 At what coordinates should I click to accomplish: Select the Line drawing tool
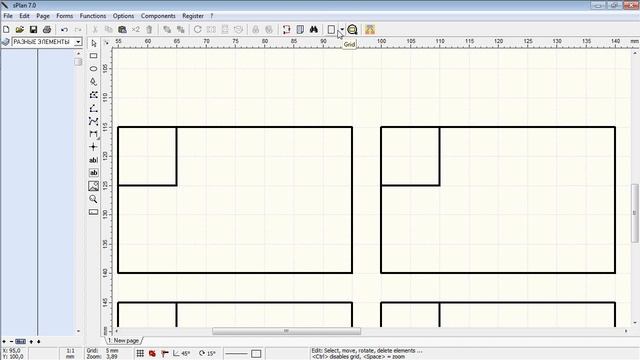point(93,108)
